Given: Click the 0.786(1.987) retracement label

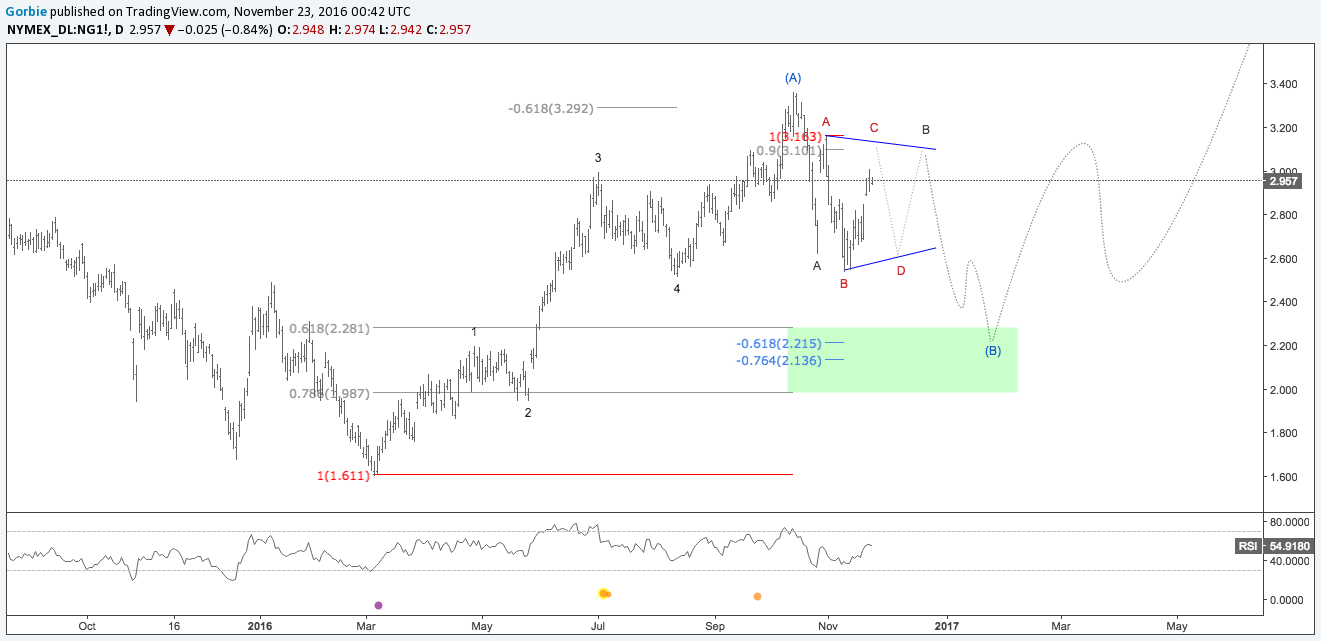Looking at the screenshot, I should (329, 394).
